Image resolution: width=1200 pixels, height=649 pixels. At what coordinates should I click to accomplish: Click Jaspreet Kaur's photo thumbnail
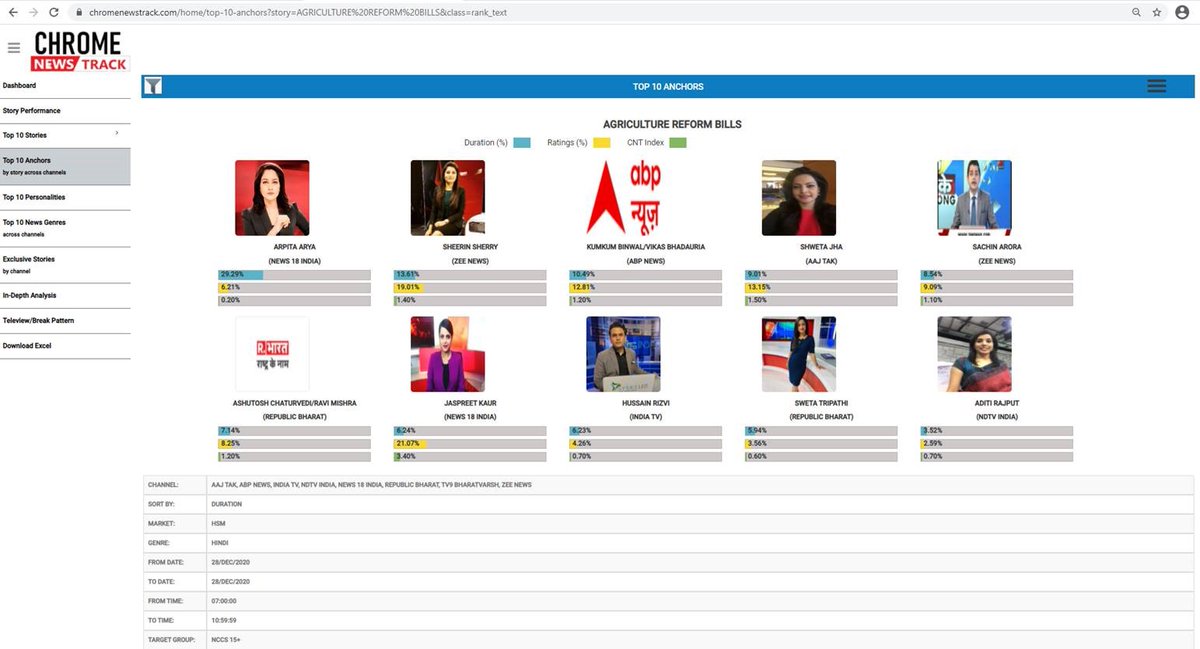pyautogui.click(x=448, y=354)
